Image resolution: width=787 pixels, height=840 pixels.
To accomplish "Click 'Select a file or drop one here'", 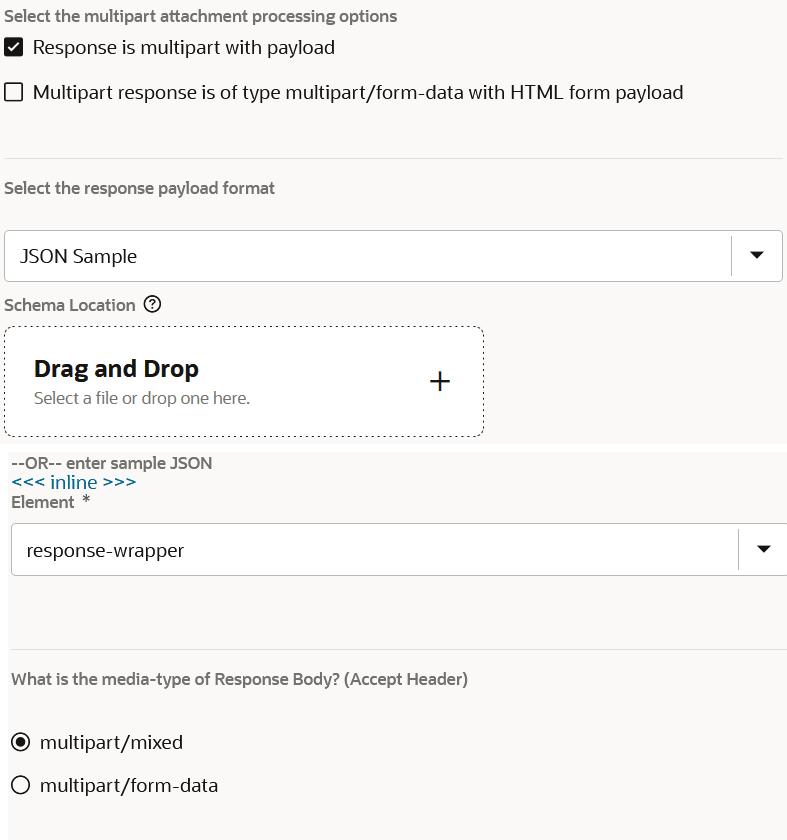I will [x=142, y=398].
